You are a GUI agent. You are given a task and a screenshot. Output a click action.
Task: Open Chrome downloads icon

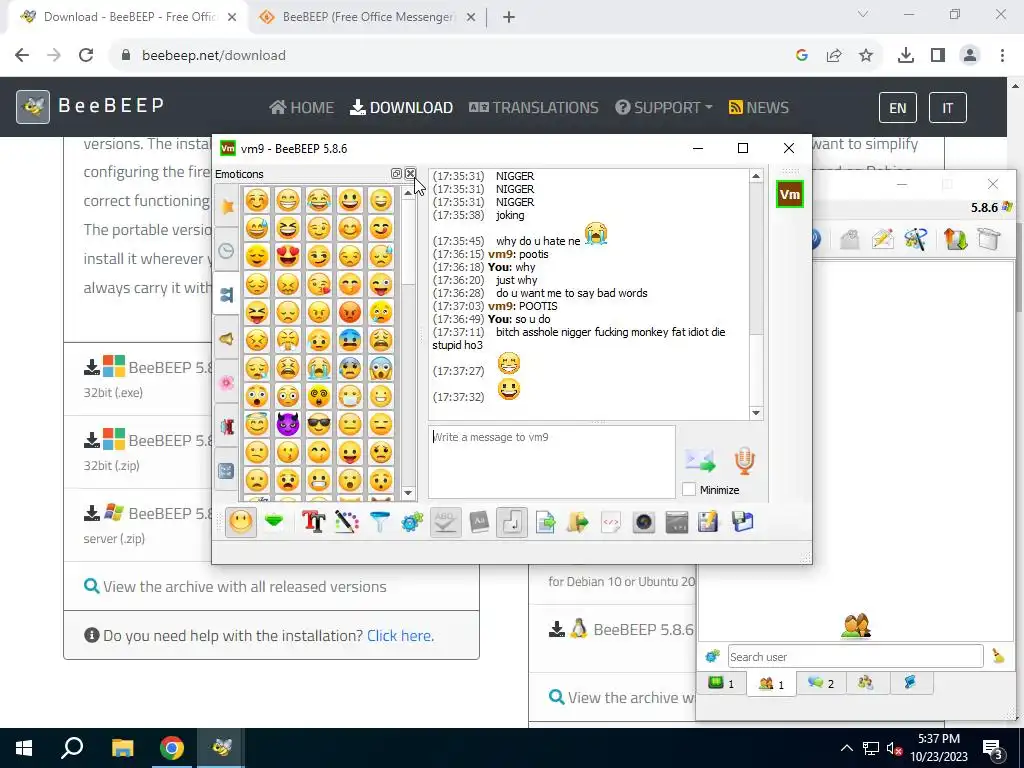pyautogui.click(x=905, y=56)
